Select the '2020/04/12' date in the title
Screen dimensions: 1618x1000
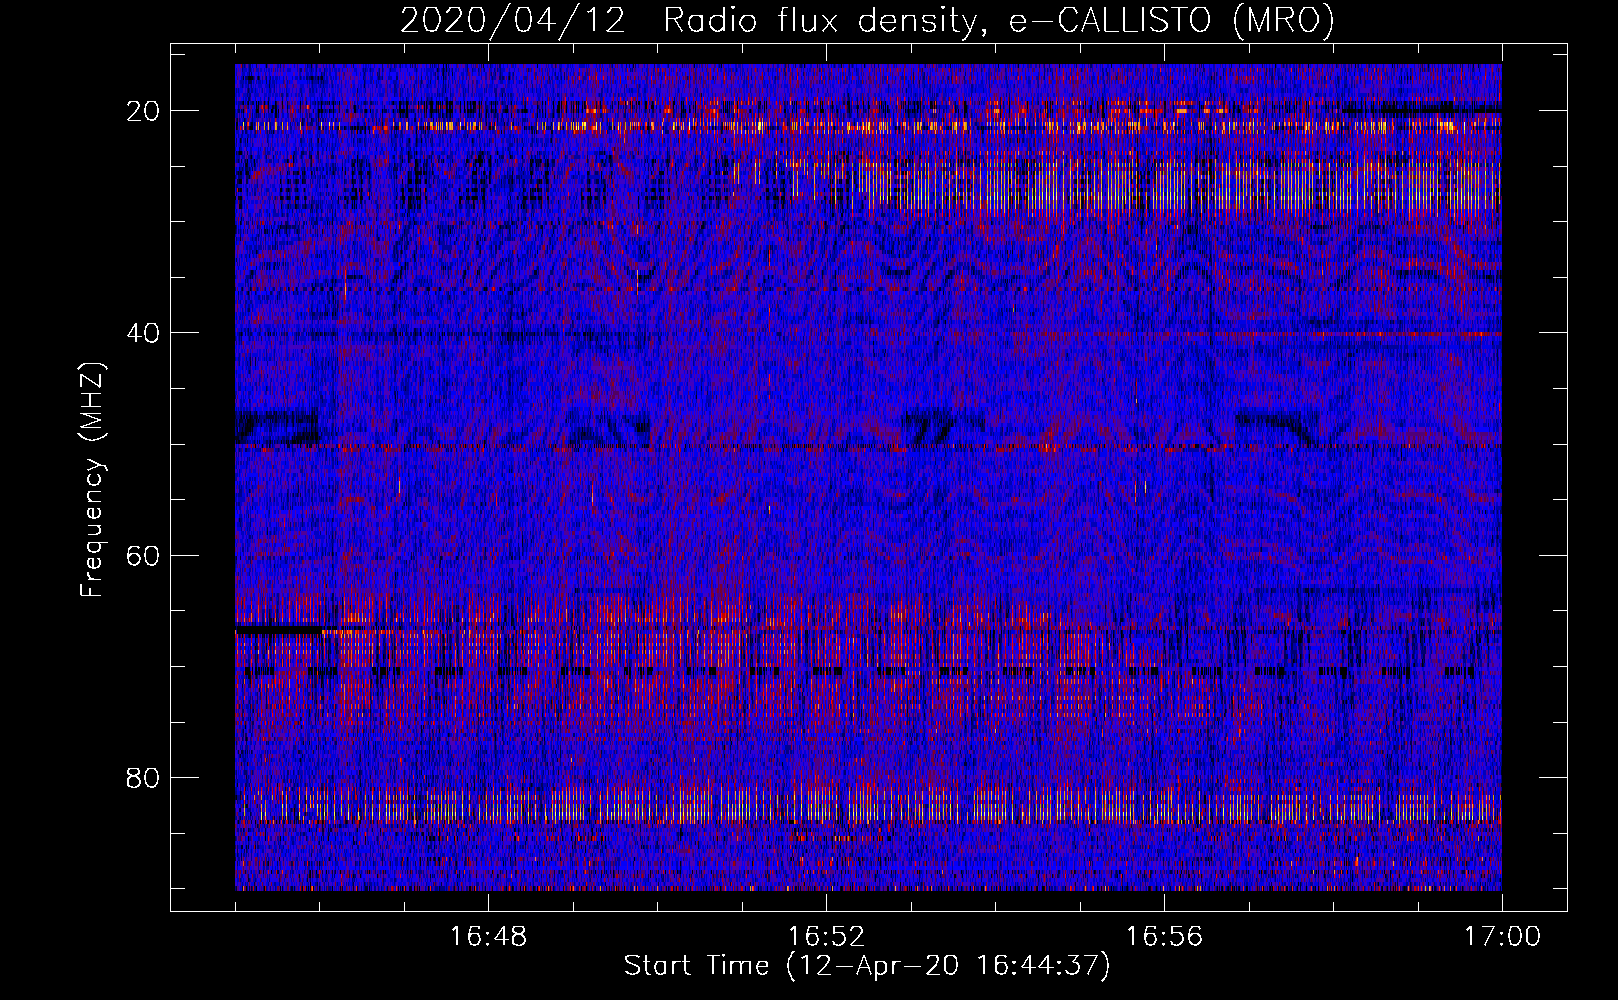[513, 21]
